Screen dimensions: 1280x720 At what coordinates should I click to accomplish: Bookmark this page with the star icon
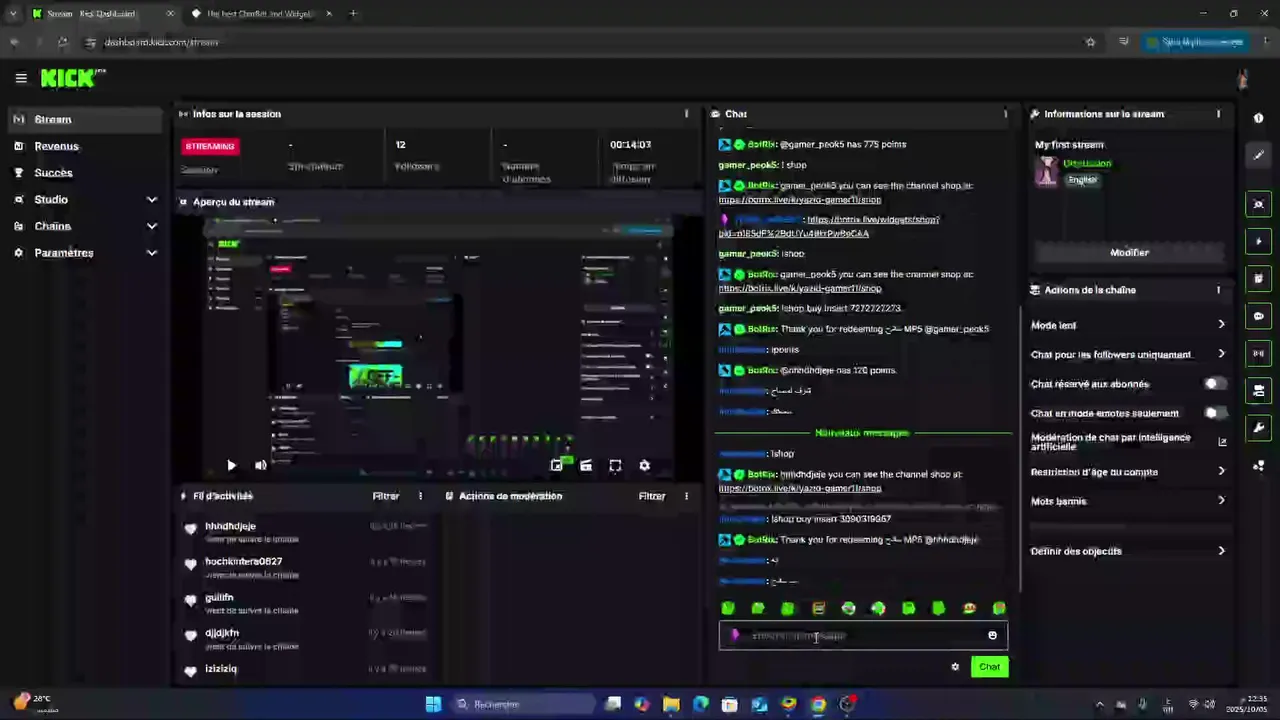[1090, 42]
